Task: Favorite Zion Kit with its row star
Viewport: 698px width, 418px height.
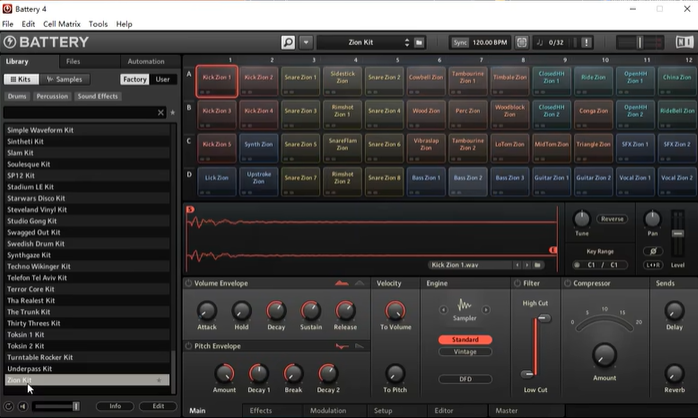Action: coord(159,380)
